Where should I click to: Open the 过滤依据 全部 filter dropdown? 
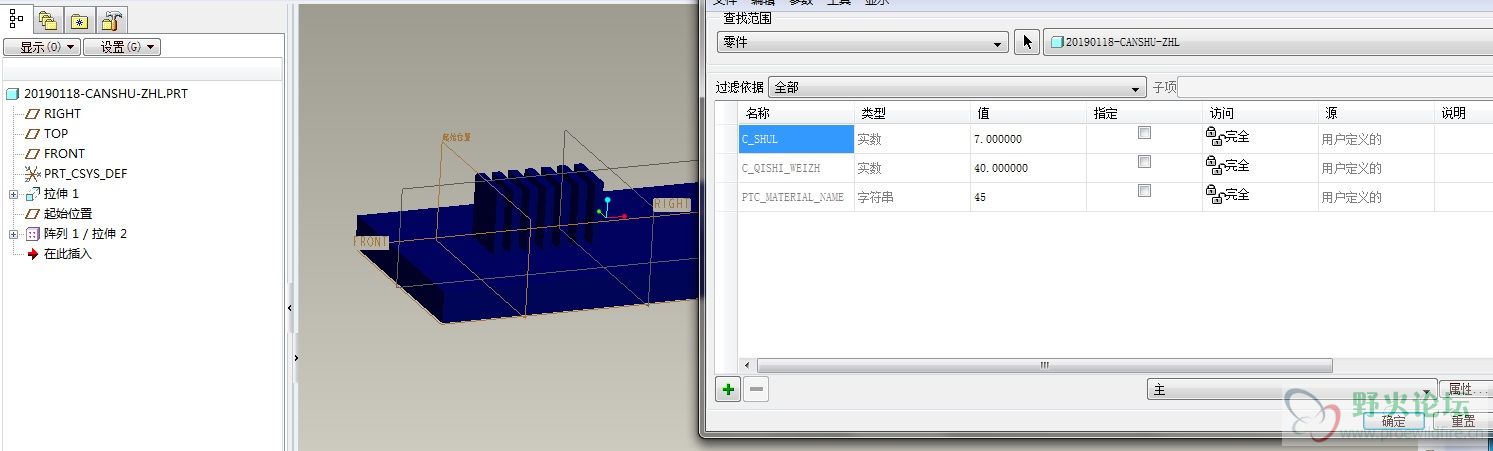(x=956, y=87)
